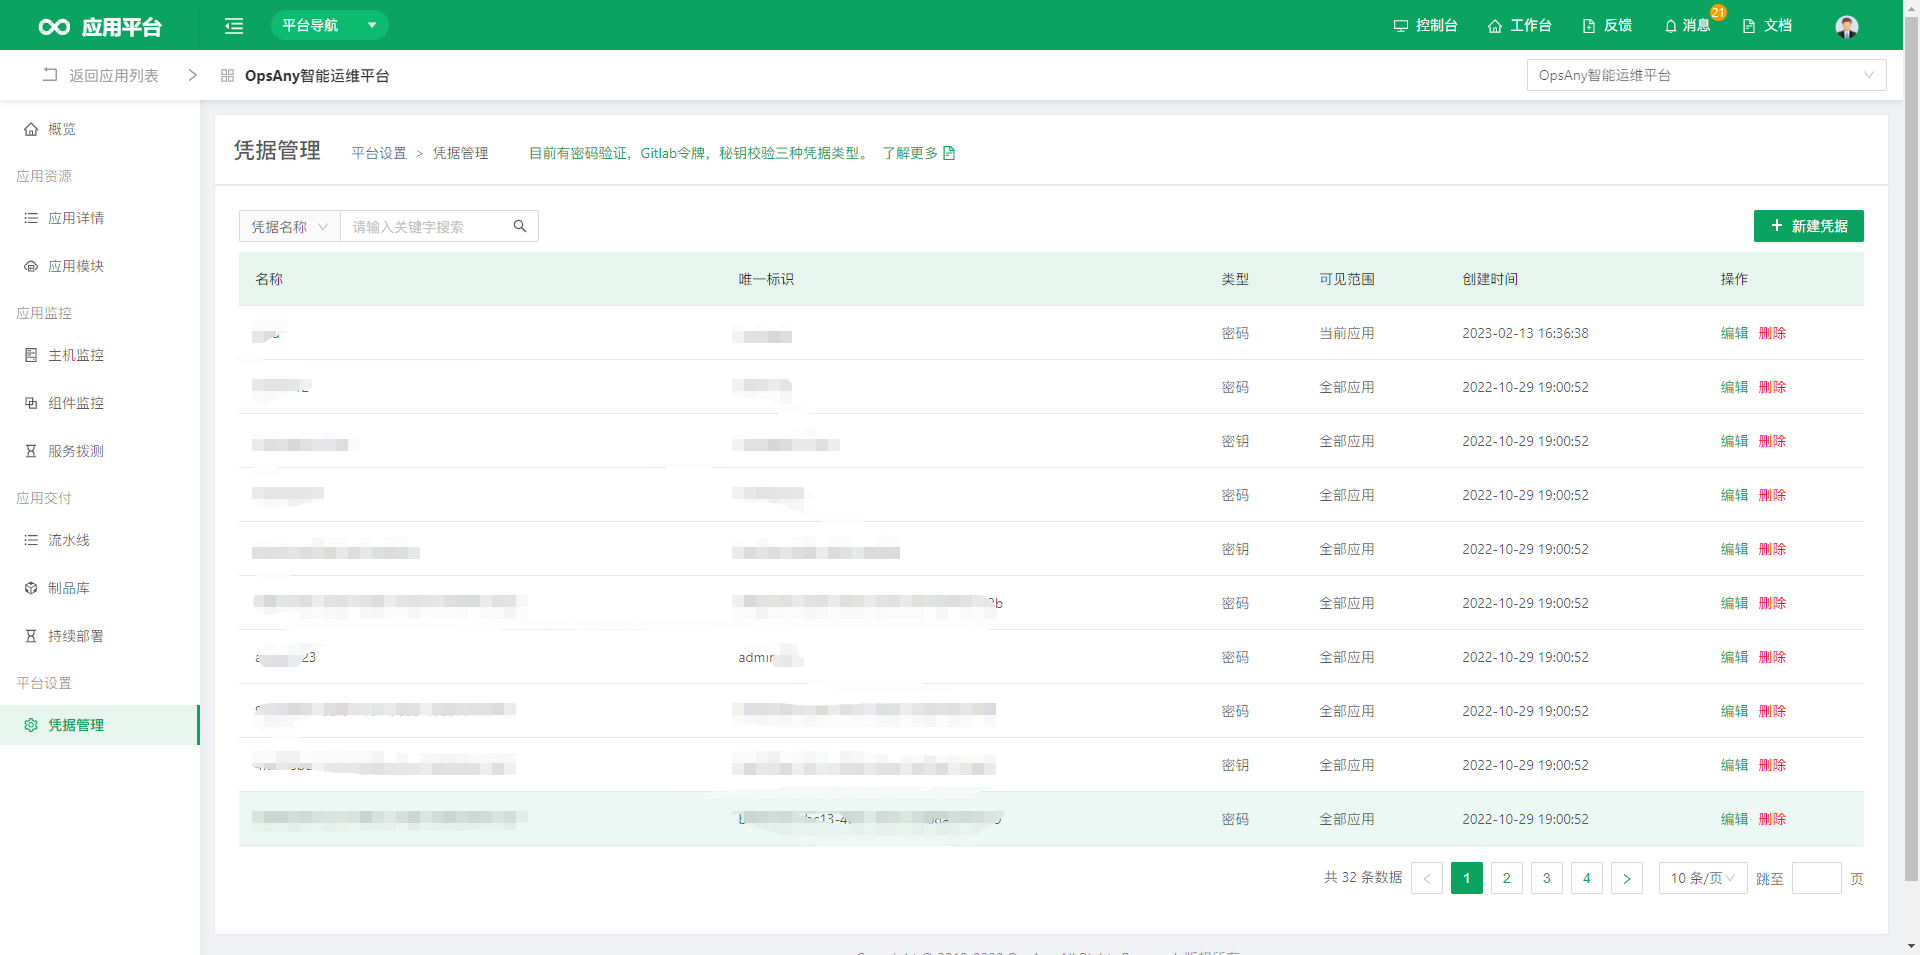The height and width of the screenshot is (955, 1920).
Task: Edit the credential created 2023-02-13 16:36:38
Action: pyautogui.click(x=1734, y=333)
